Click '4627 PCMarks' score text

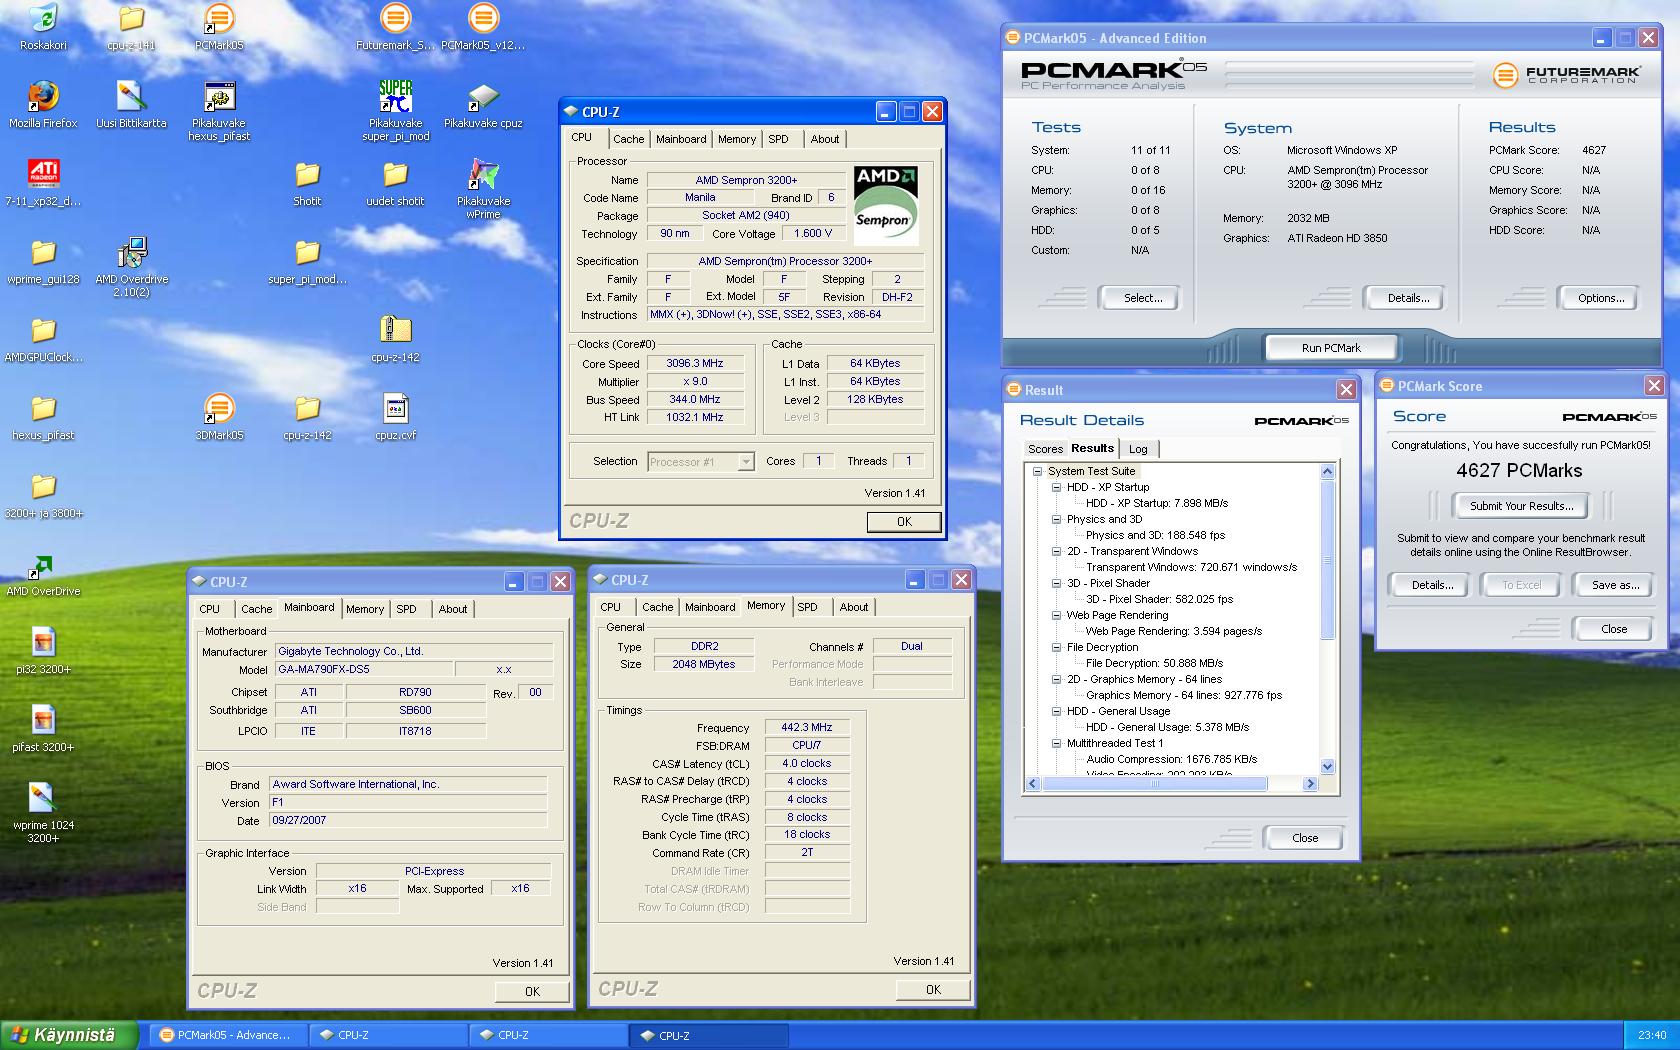pyautogui.click(x=1519, y=471)
